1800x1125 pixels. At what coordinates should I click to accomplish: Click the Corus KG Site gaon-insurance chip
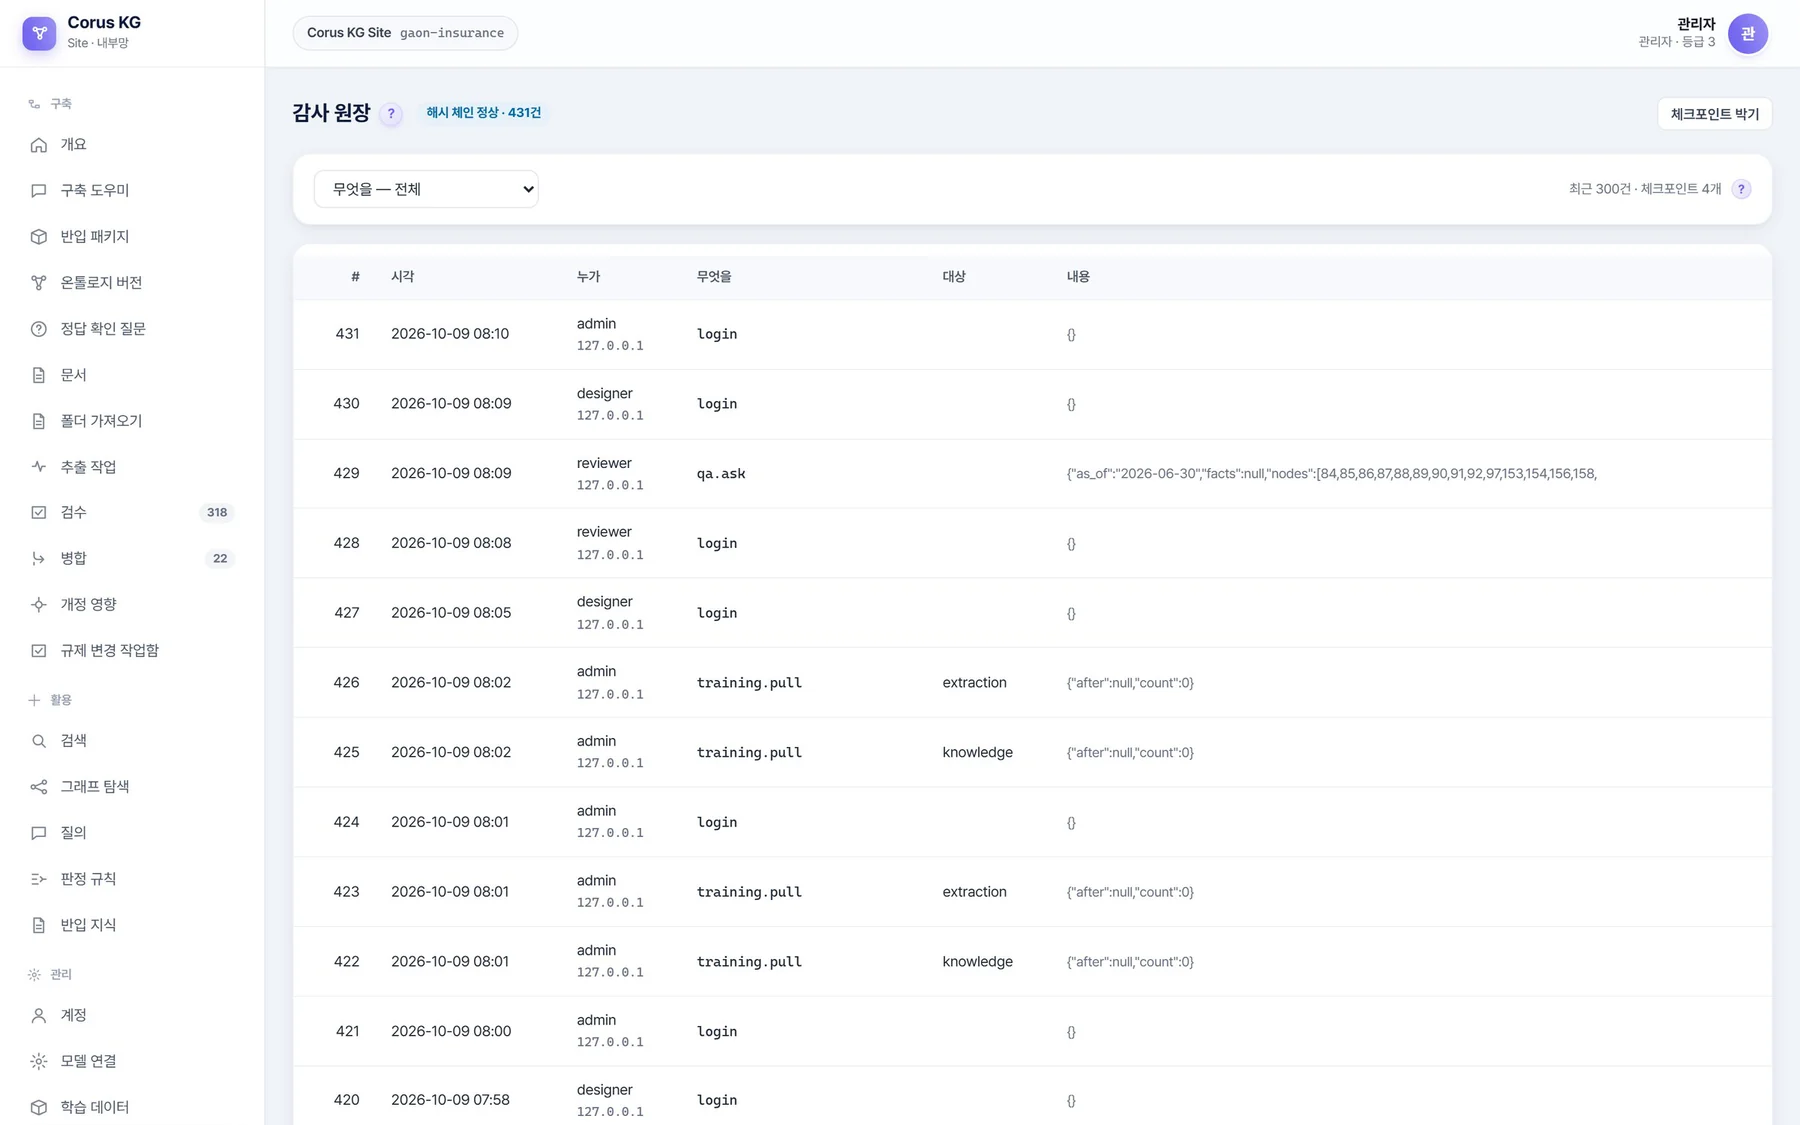point(405,33)
